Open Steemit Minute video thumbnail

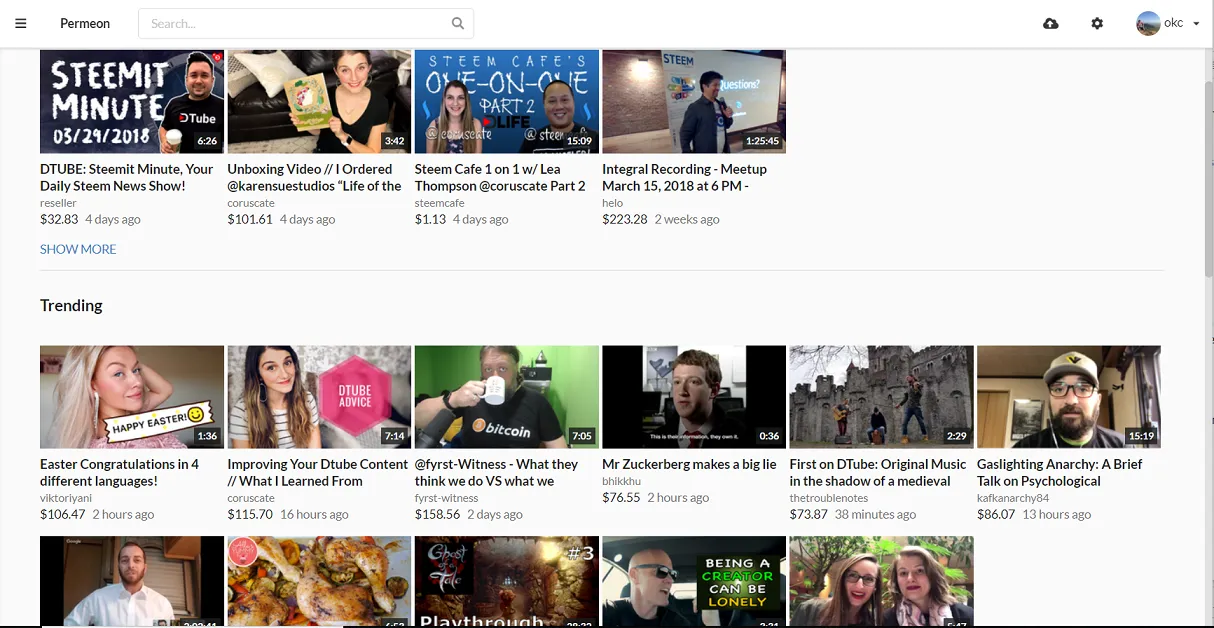point(132,101)
